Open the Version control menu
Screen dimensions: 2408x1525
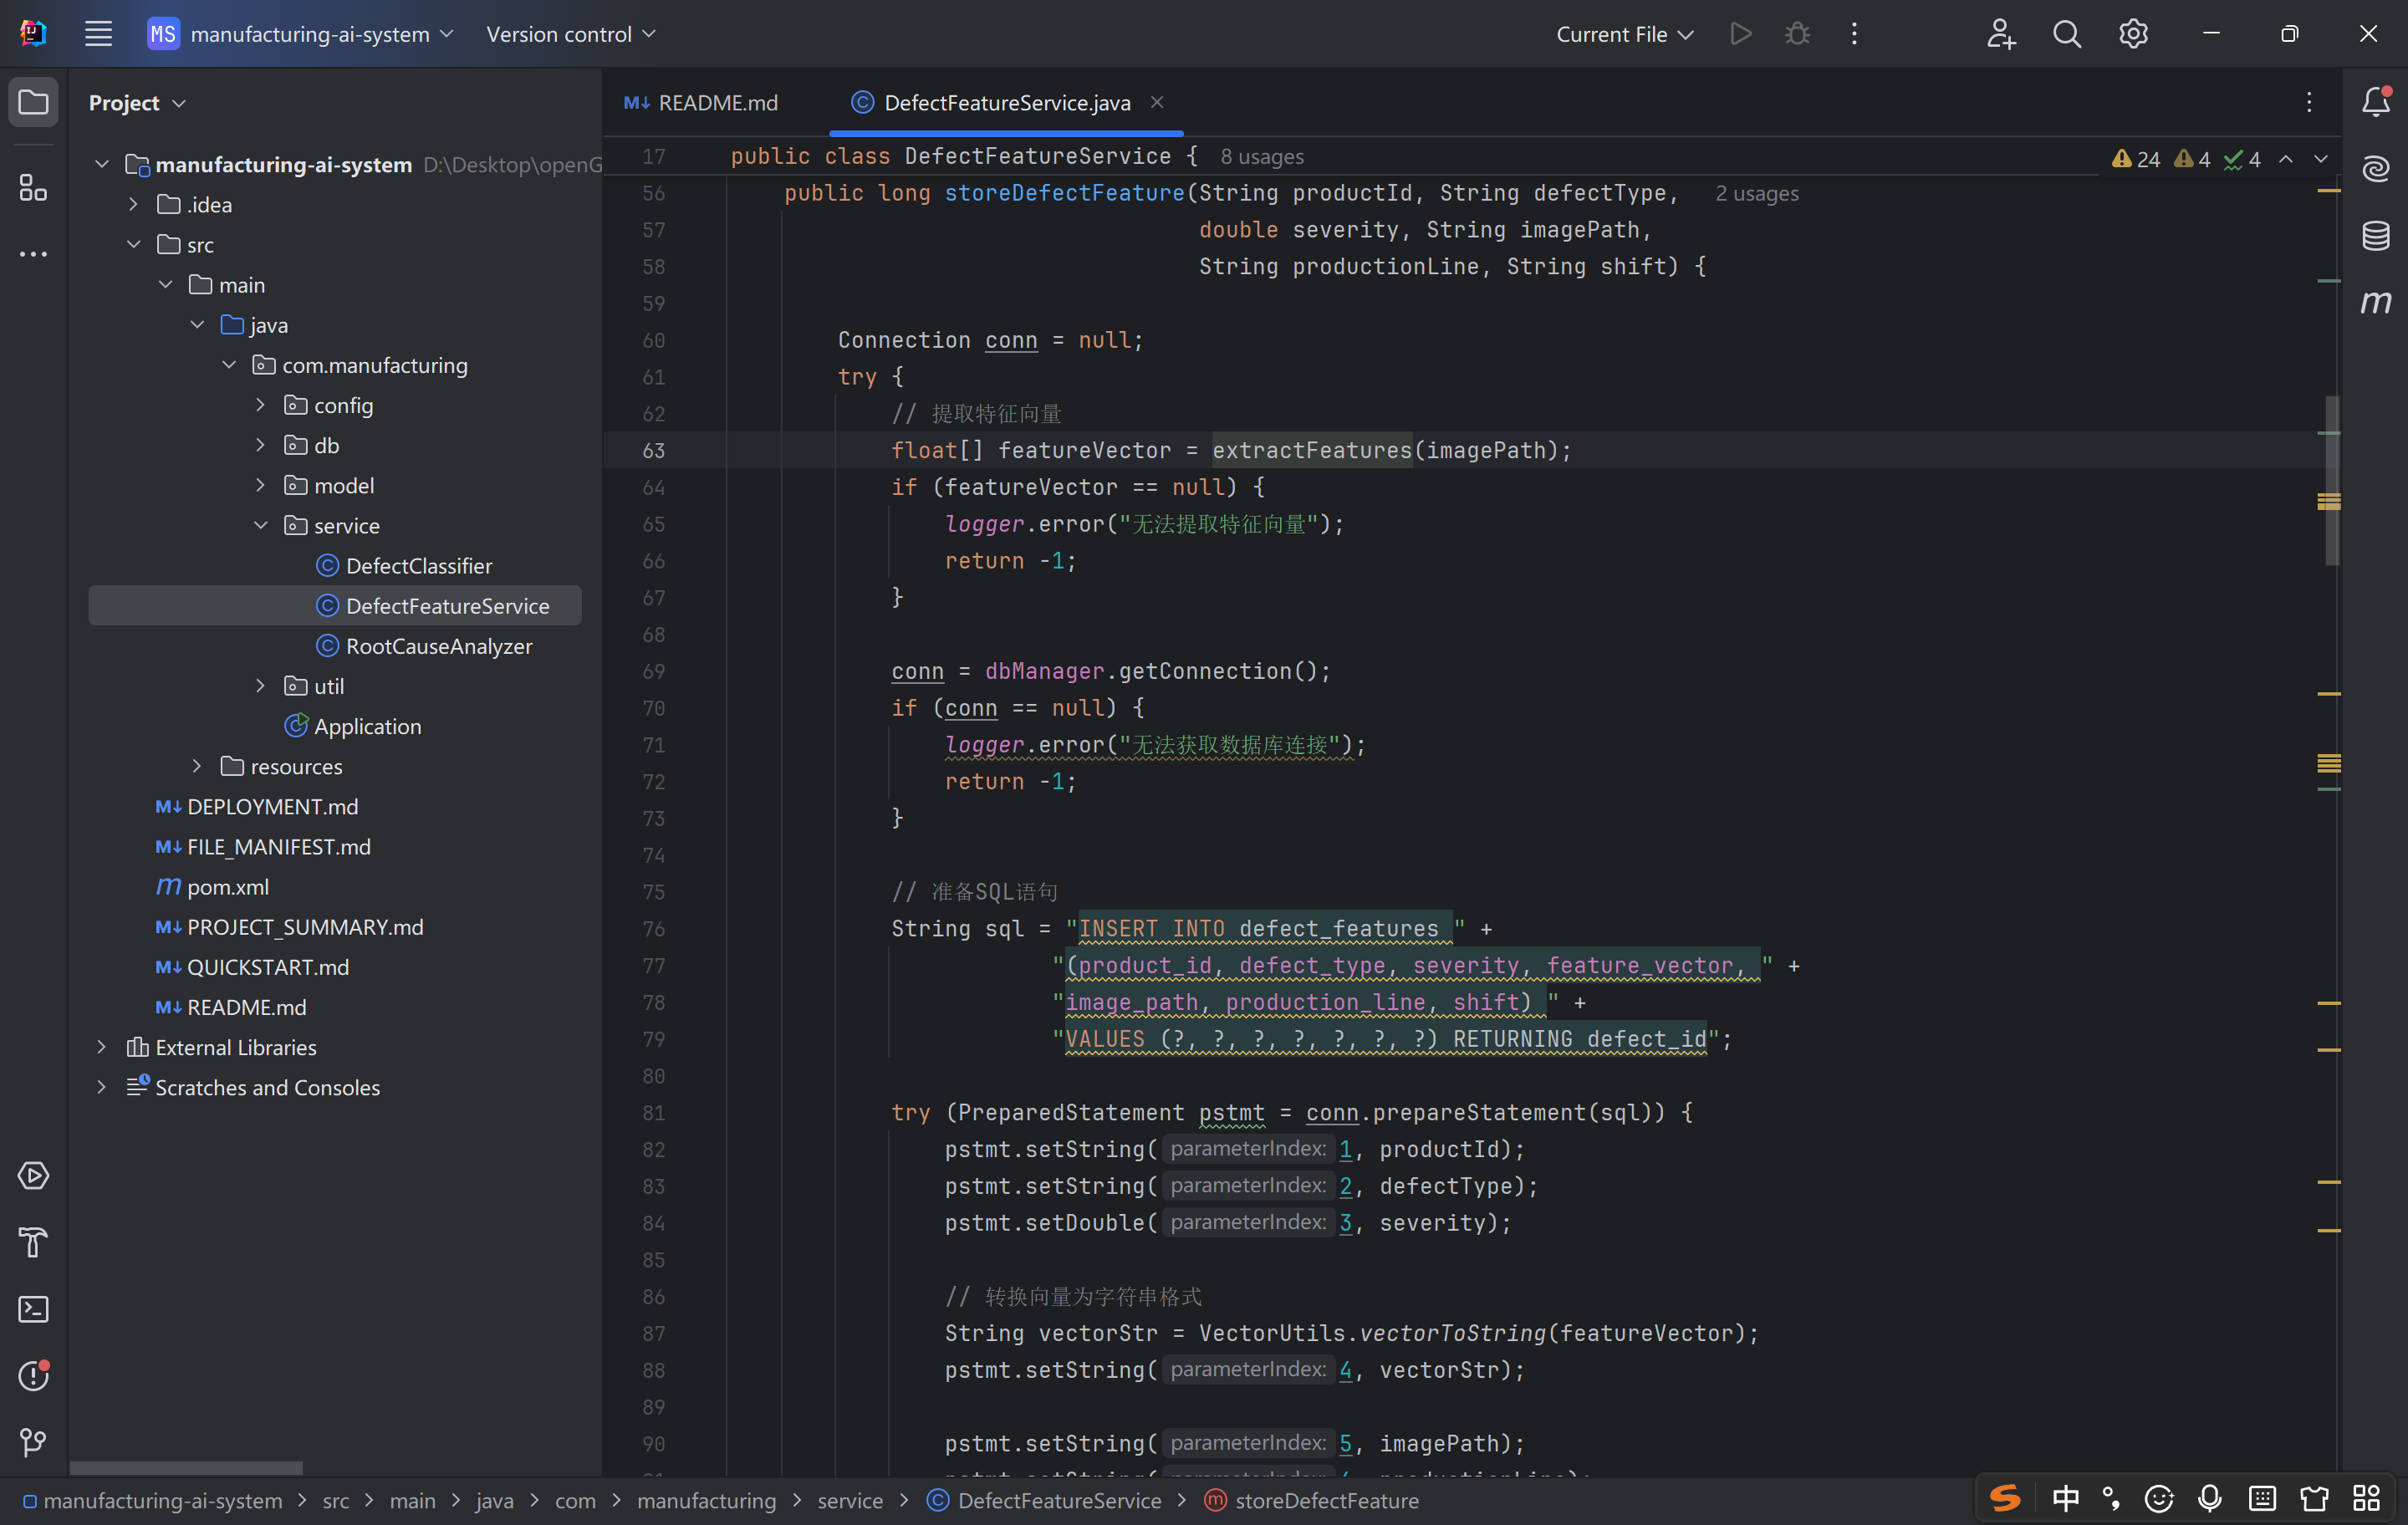(571, 34)
